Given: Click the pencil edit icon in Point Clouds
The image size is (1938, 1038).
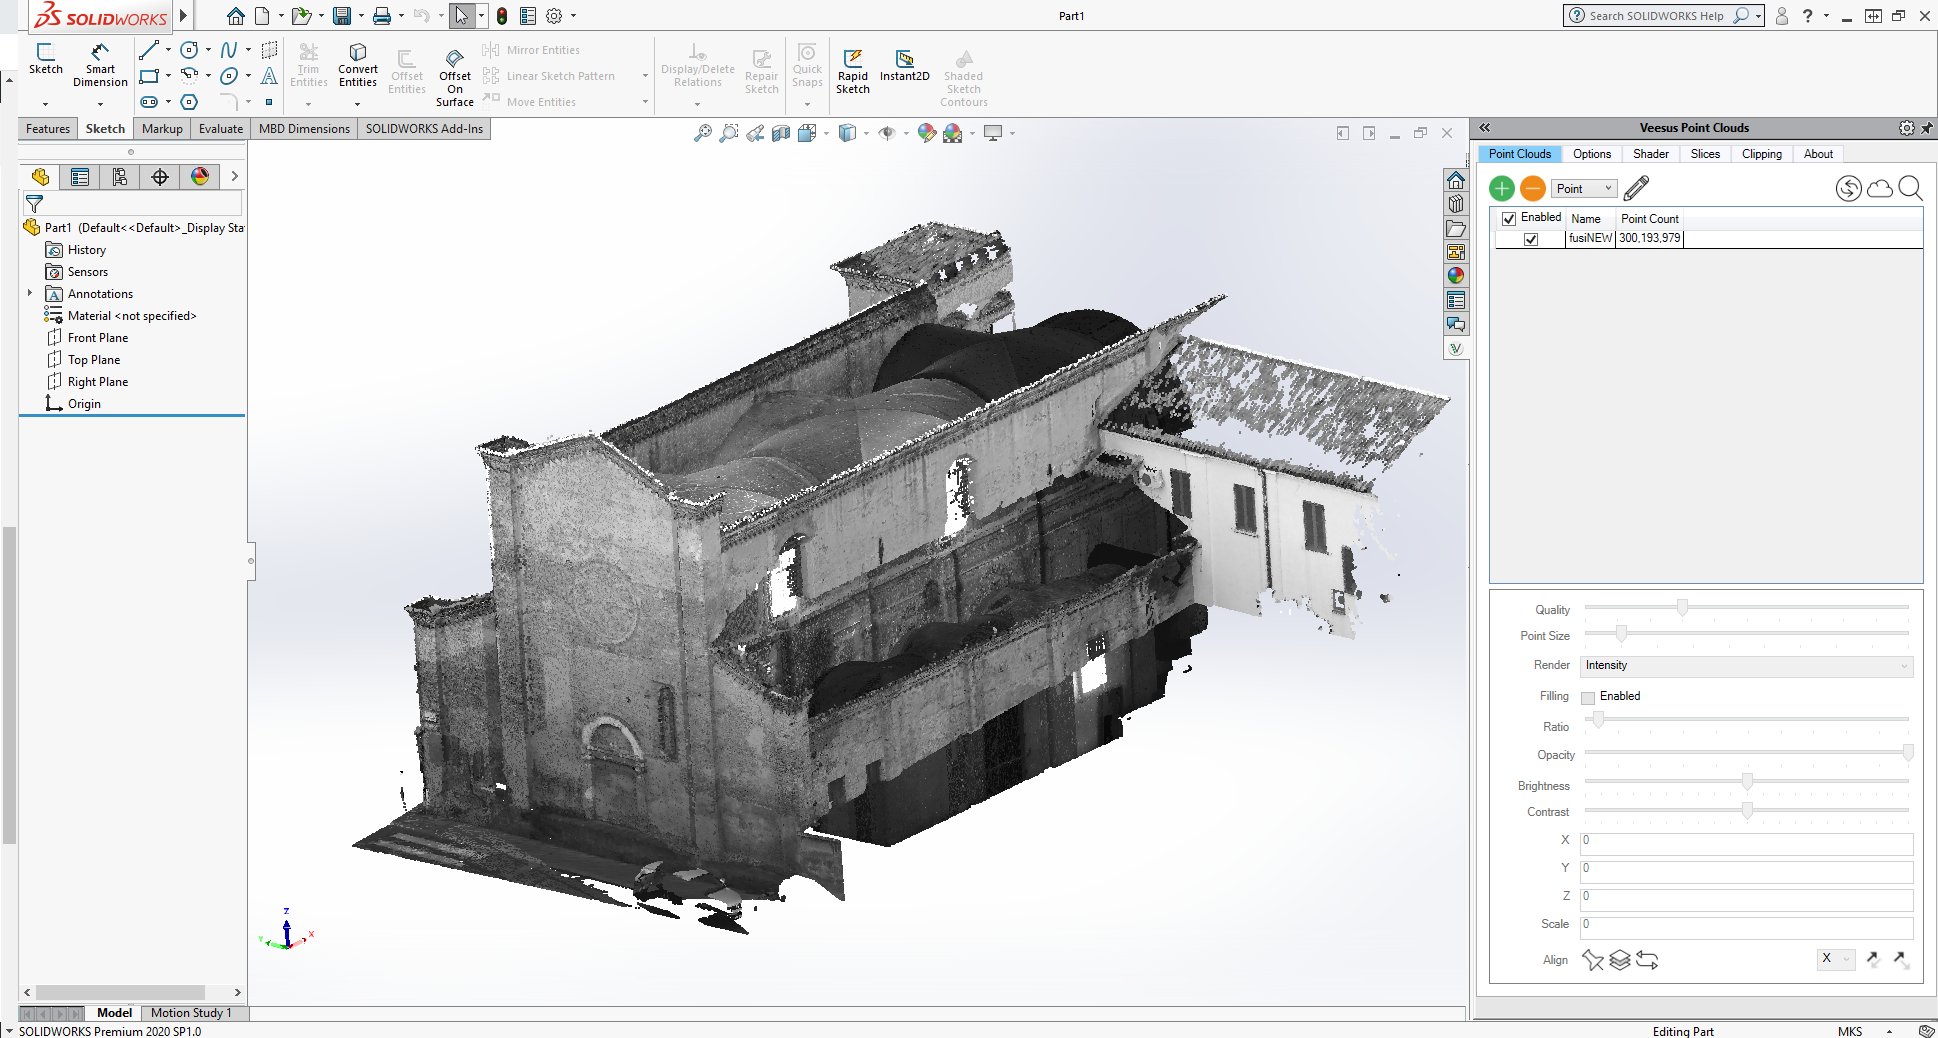Looking at the screenshot, I should [x=1636, y=188].
